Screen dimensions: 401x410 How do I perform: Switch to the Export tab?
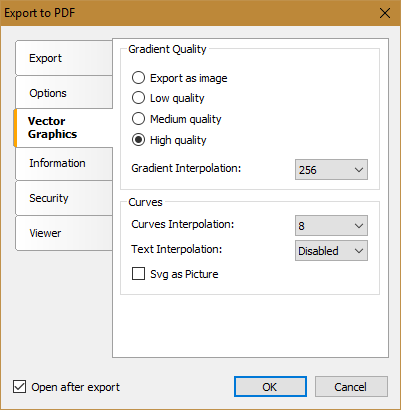click(x=64, y=58)
